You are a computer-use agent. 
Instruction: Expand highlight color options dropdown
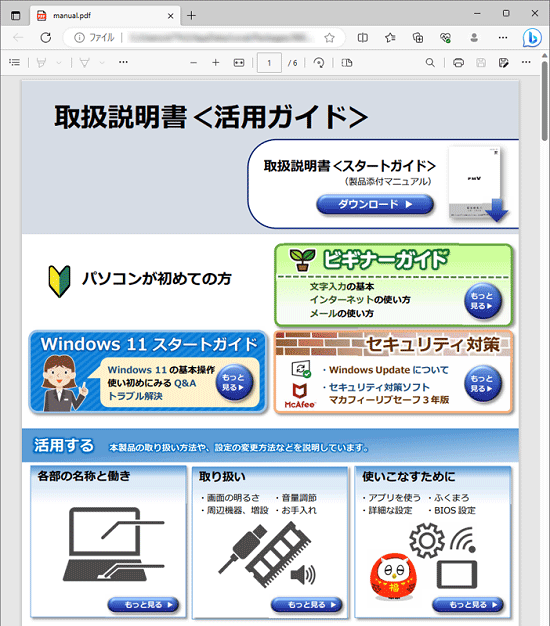coord(59,63)
